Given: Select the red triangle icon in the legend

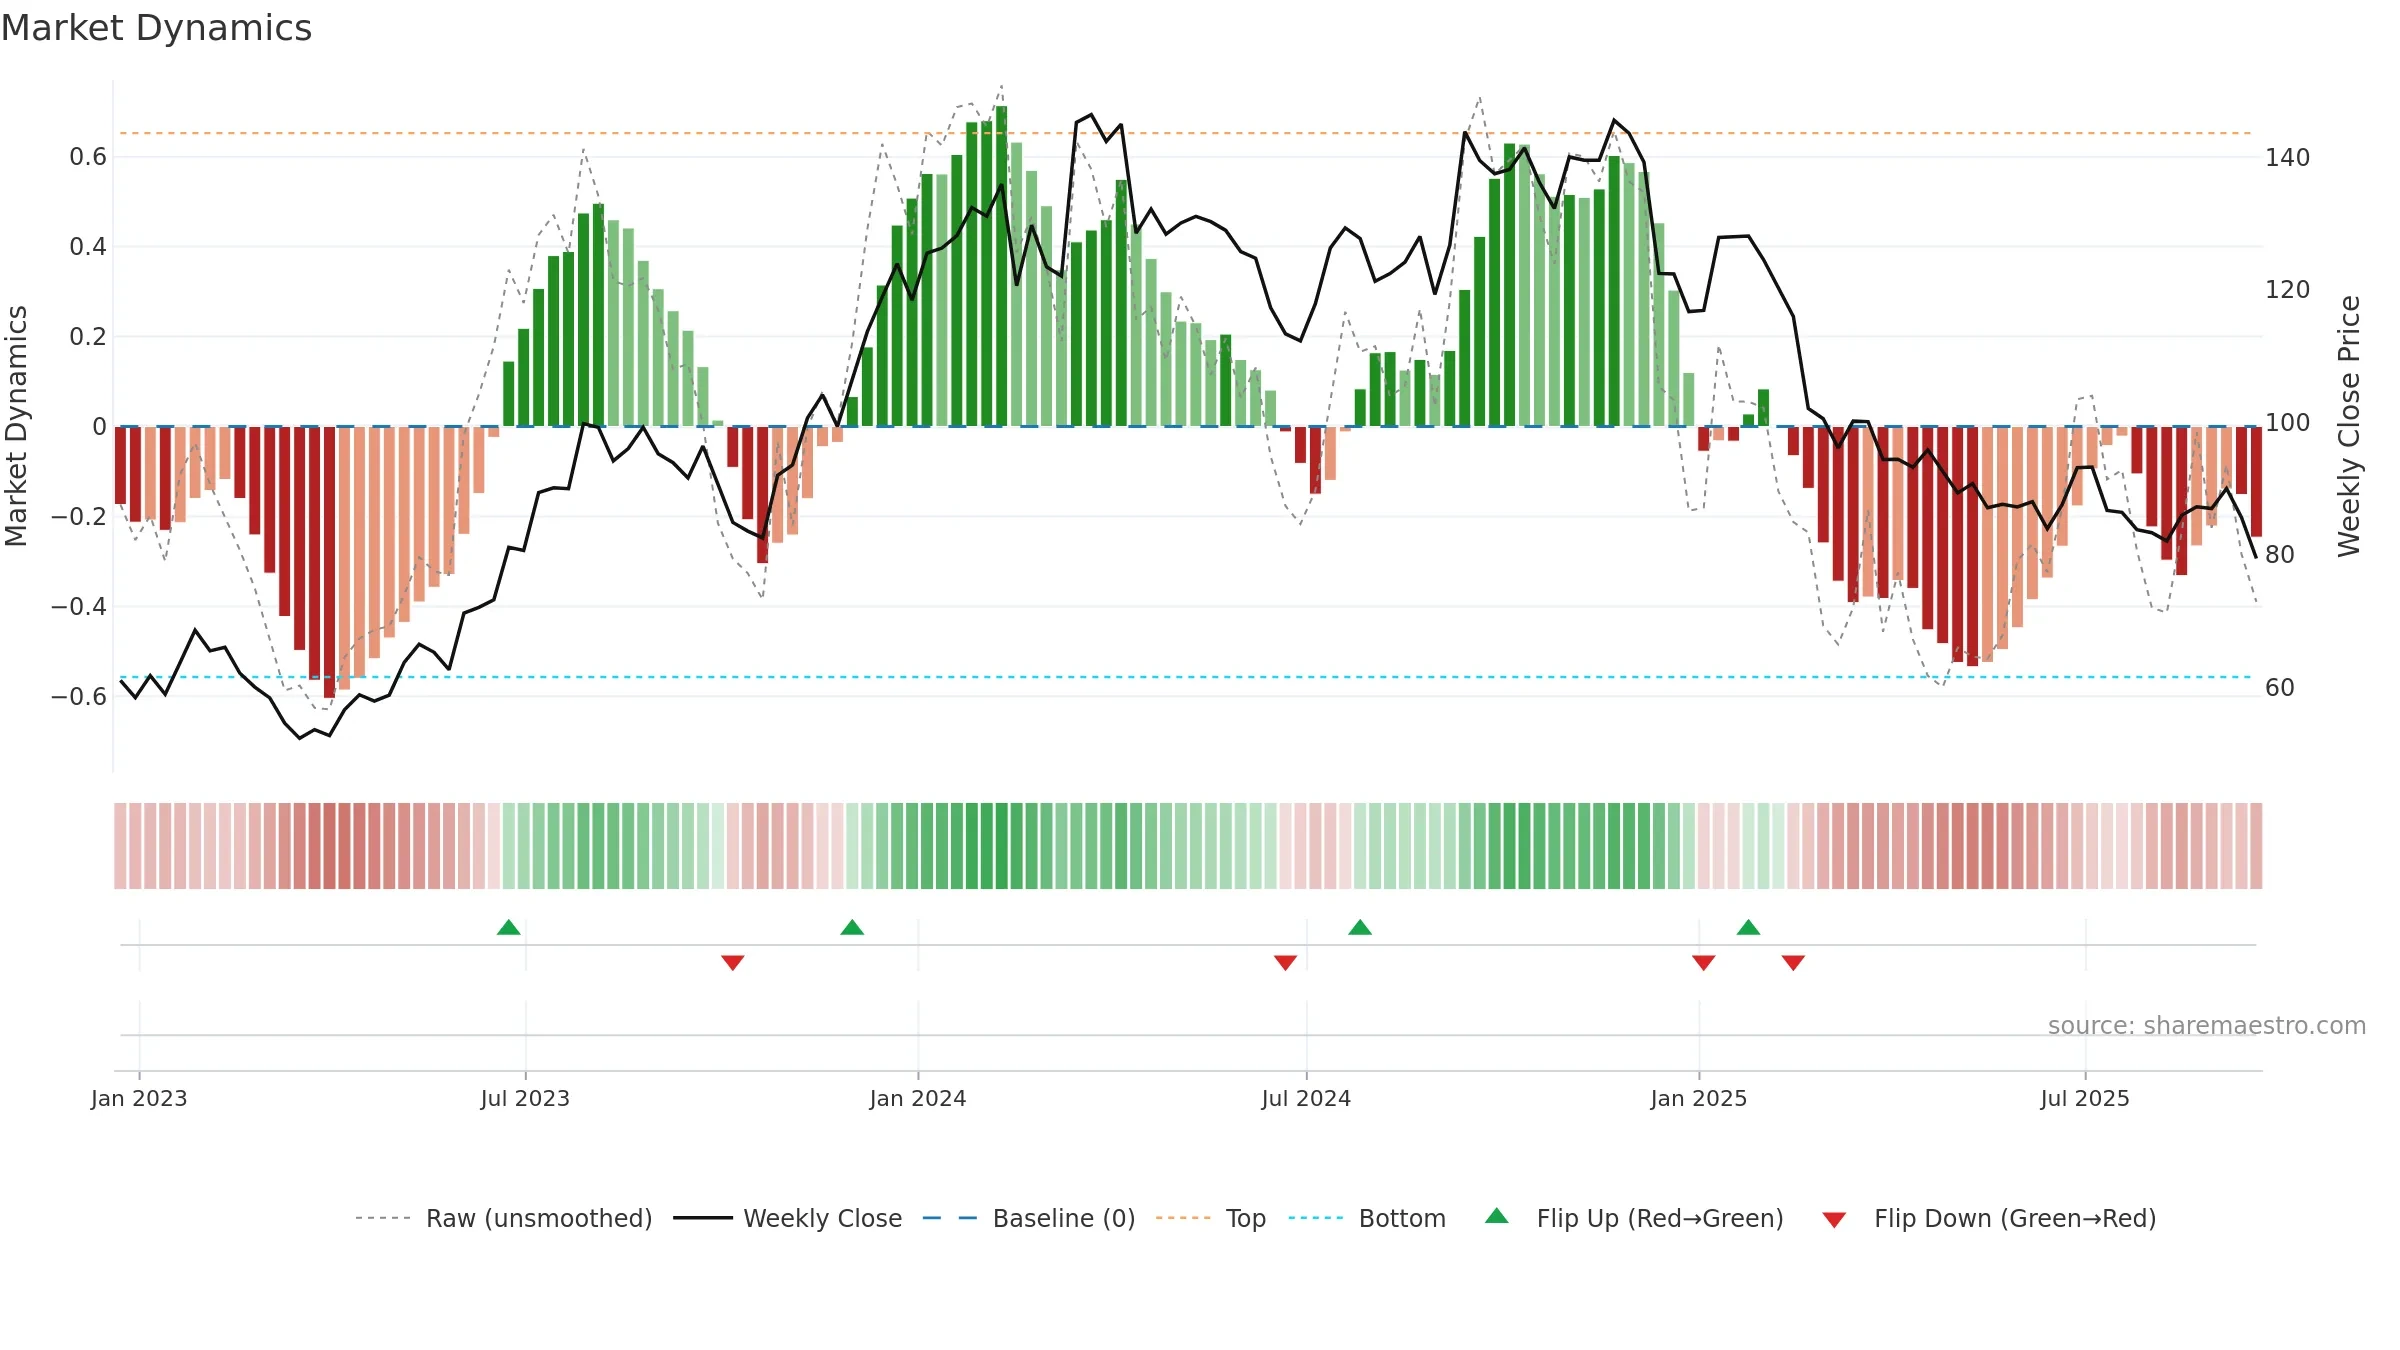Looking at the screenshot, I should [1834, 1220].
